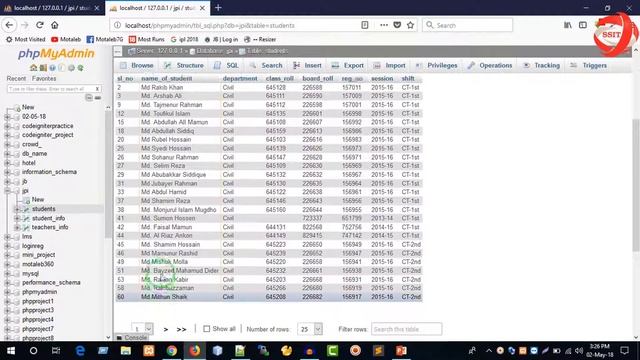Reload the browser page

tap(40, 25)
